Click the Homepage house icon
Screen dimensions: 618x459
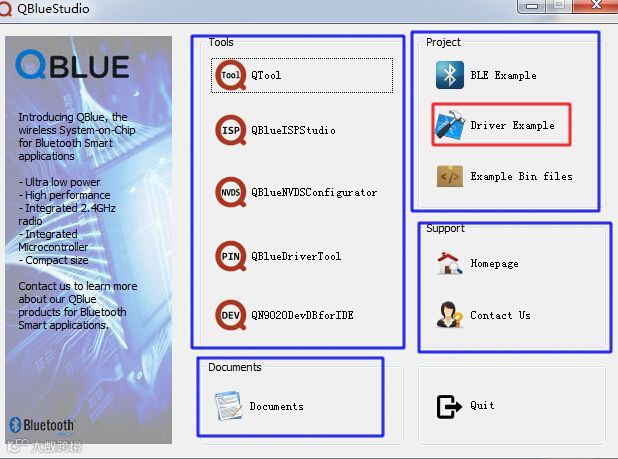pyautogui.click(x=450, y=263)
